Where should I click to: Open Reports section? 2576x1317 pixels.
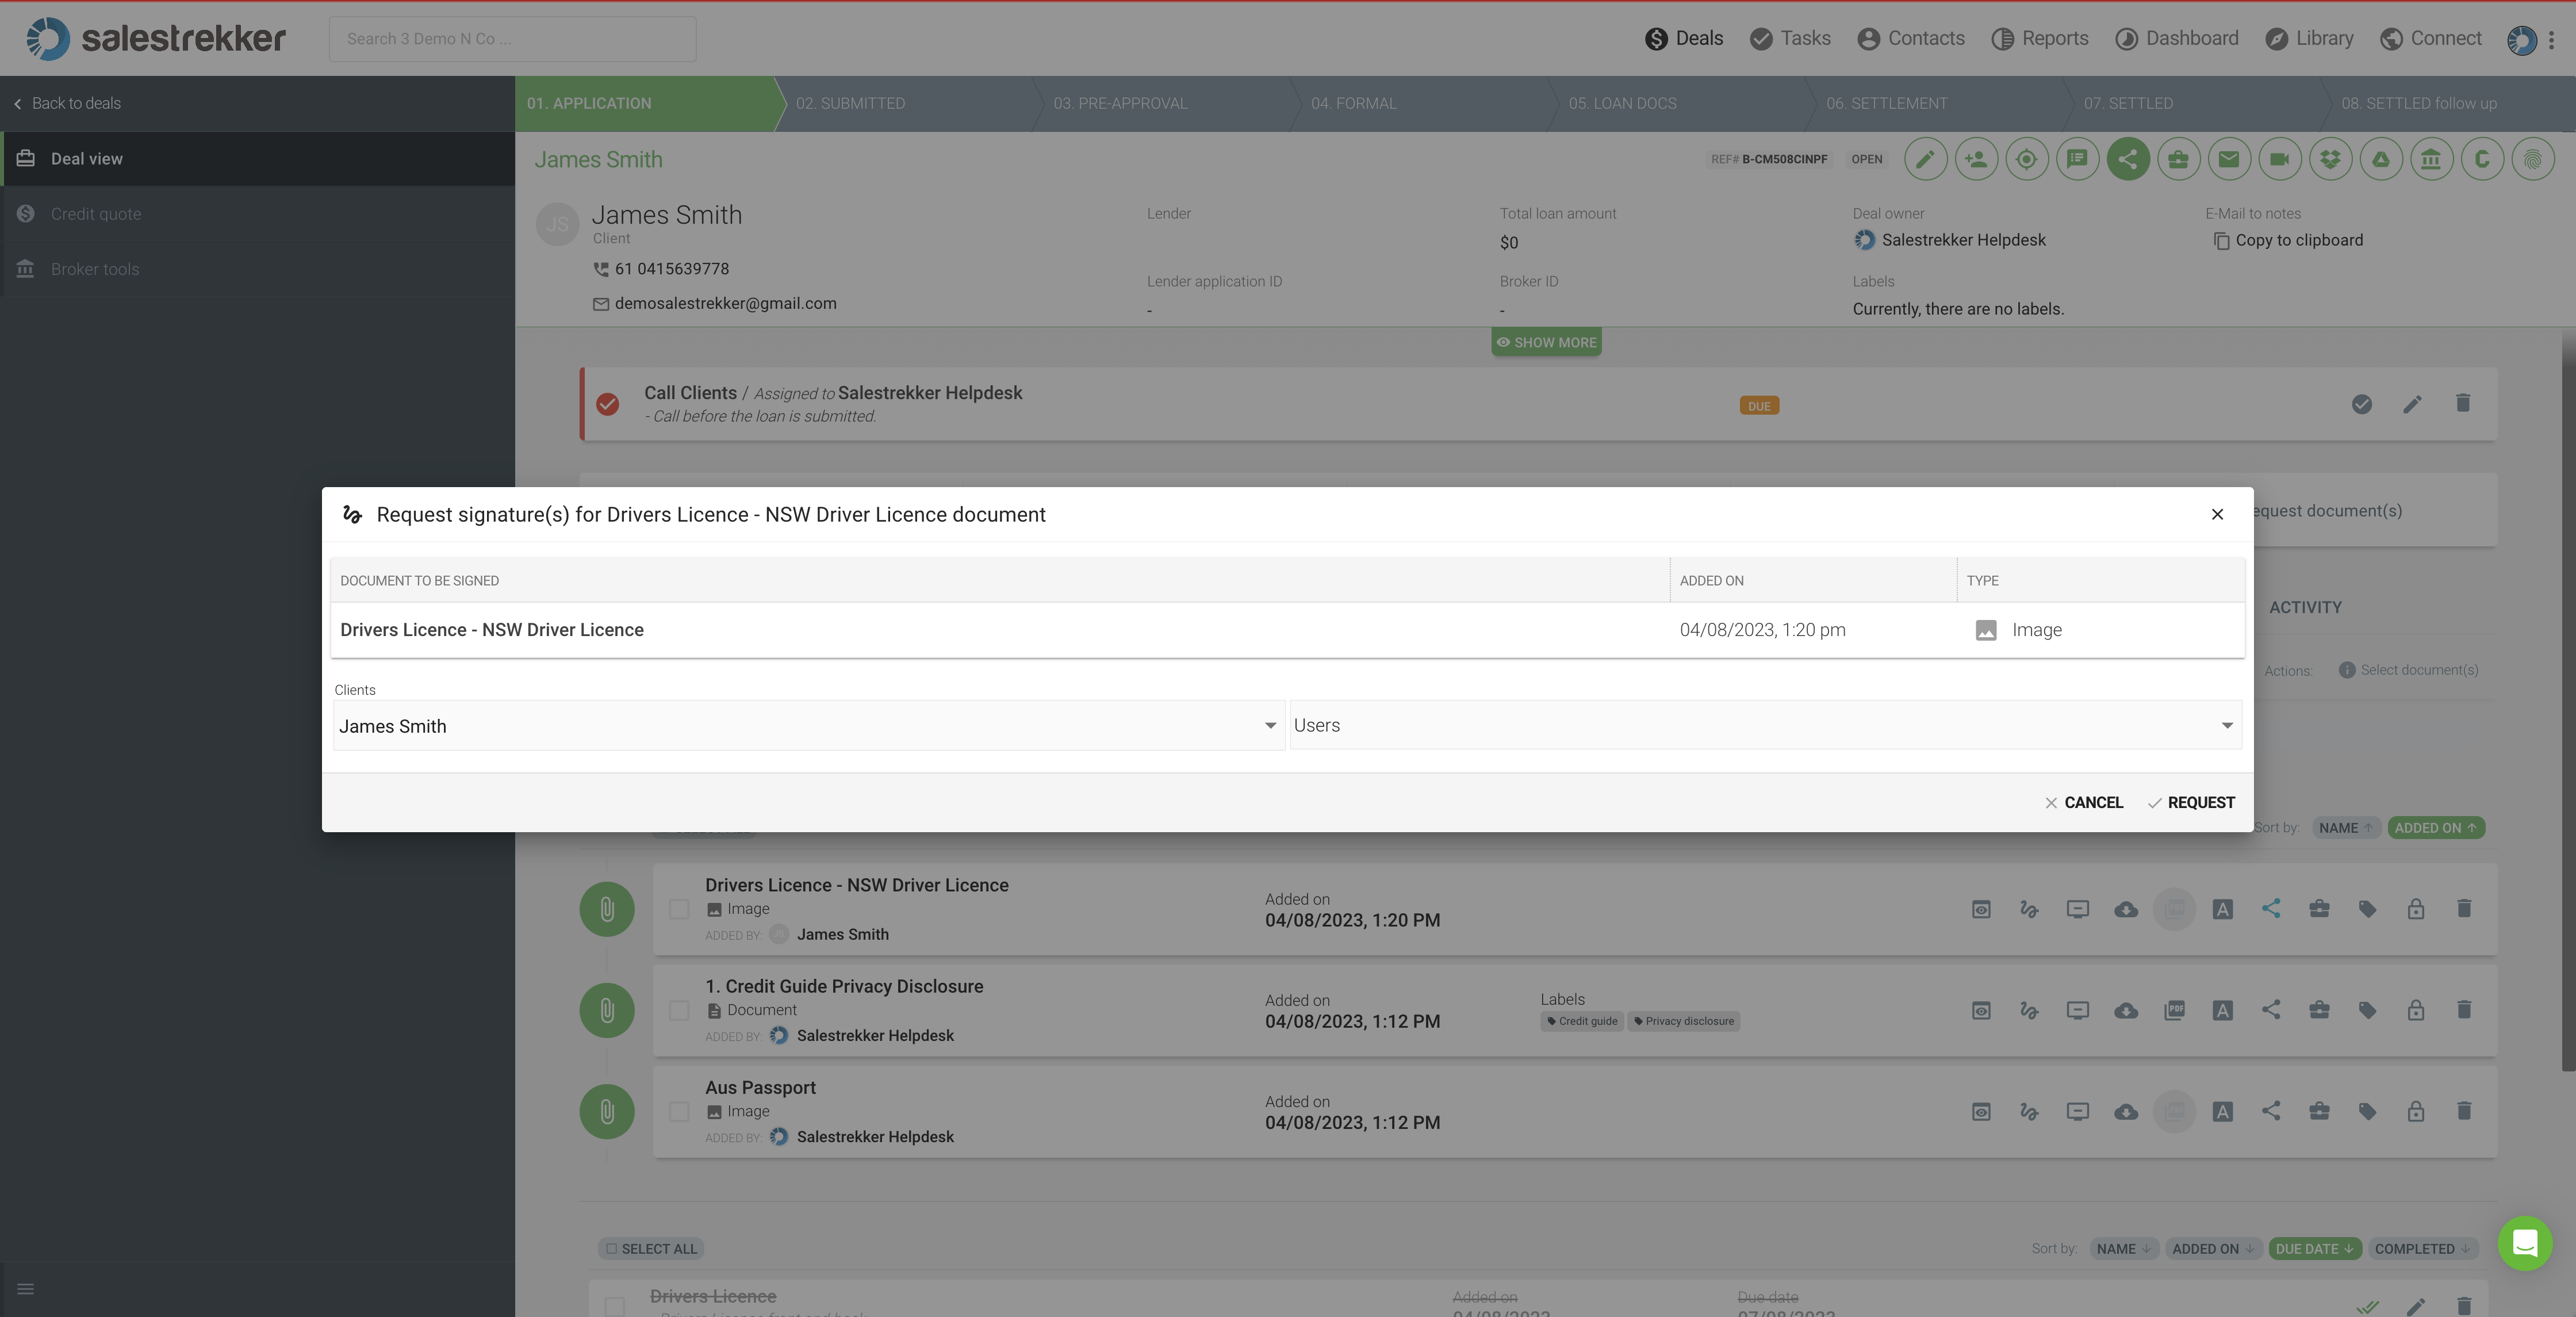click(x=2040, y=38)
